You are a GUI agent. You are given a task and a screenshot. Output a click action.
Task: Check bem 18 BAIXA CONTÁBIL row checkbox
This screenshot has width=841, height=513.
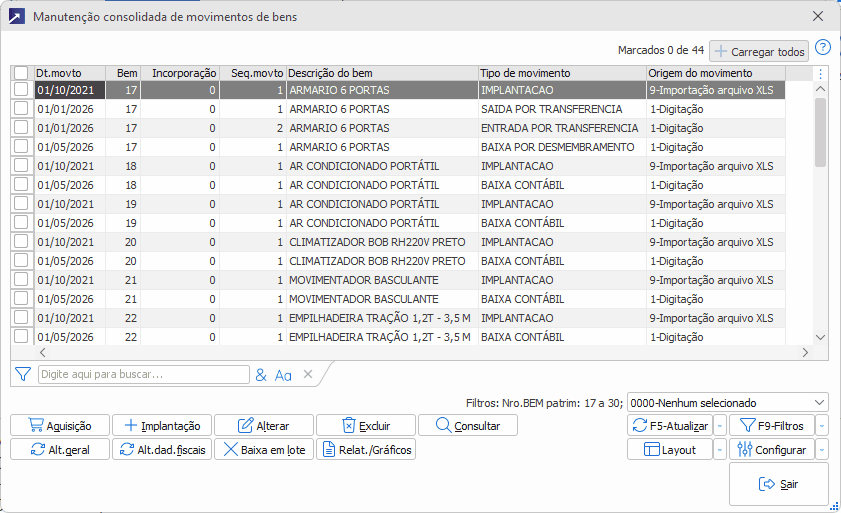click(x=21, y=185)
